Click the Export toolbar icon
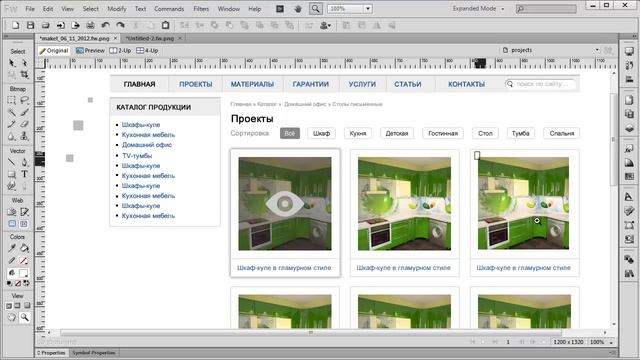This screenshot has height=360, width=640. click(x=76, y=25)
